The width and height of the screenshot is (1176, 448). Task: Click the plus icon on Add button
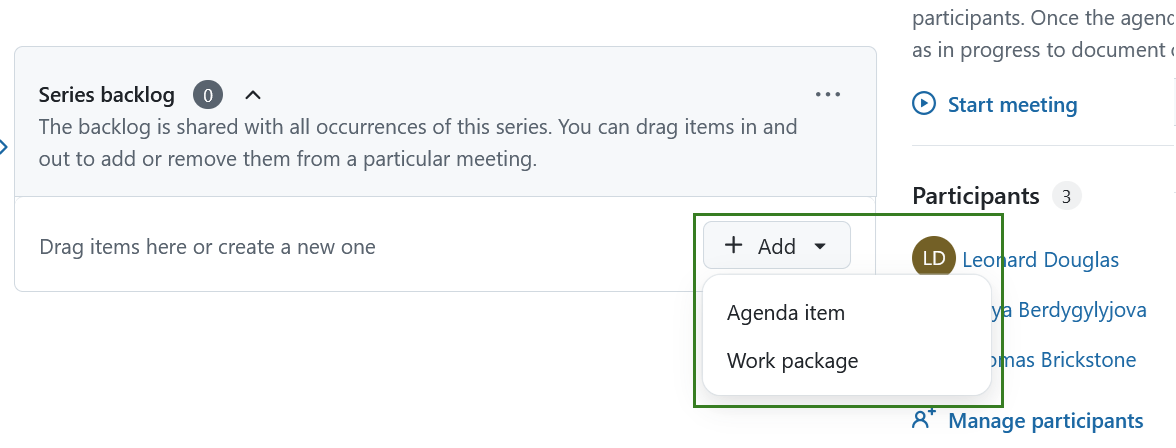[x=734, y=245]
